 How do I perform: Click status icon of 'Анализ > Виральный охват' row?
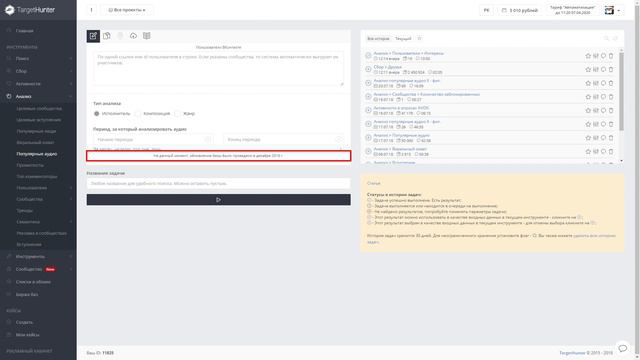coord(368,151)
